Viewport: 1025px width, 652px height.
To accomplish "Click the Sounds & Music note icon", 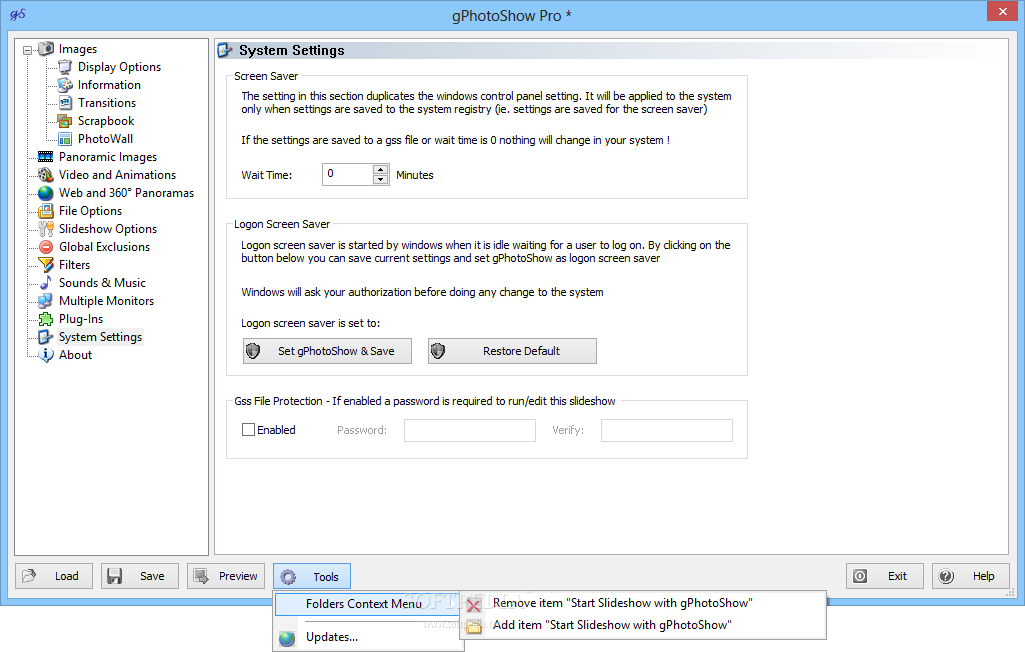I will pos(46,283).
